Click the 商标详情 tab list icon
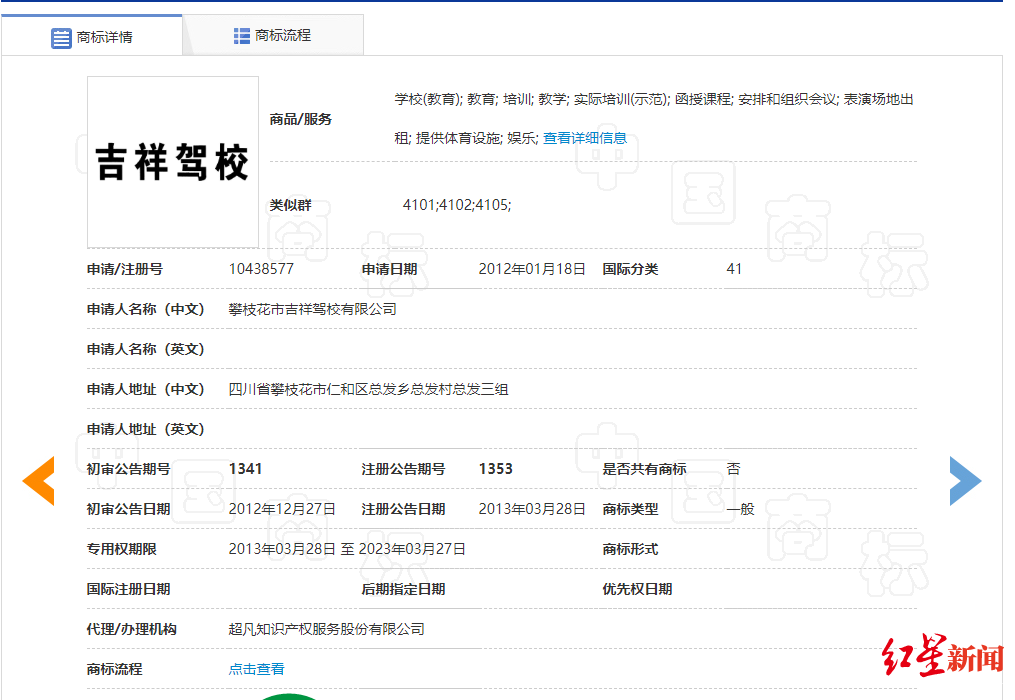Screen dimensions: 1015x700 click(x=61, y=38)
